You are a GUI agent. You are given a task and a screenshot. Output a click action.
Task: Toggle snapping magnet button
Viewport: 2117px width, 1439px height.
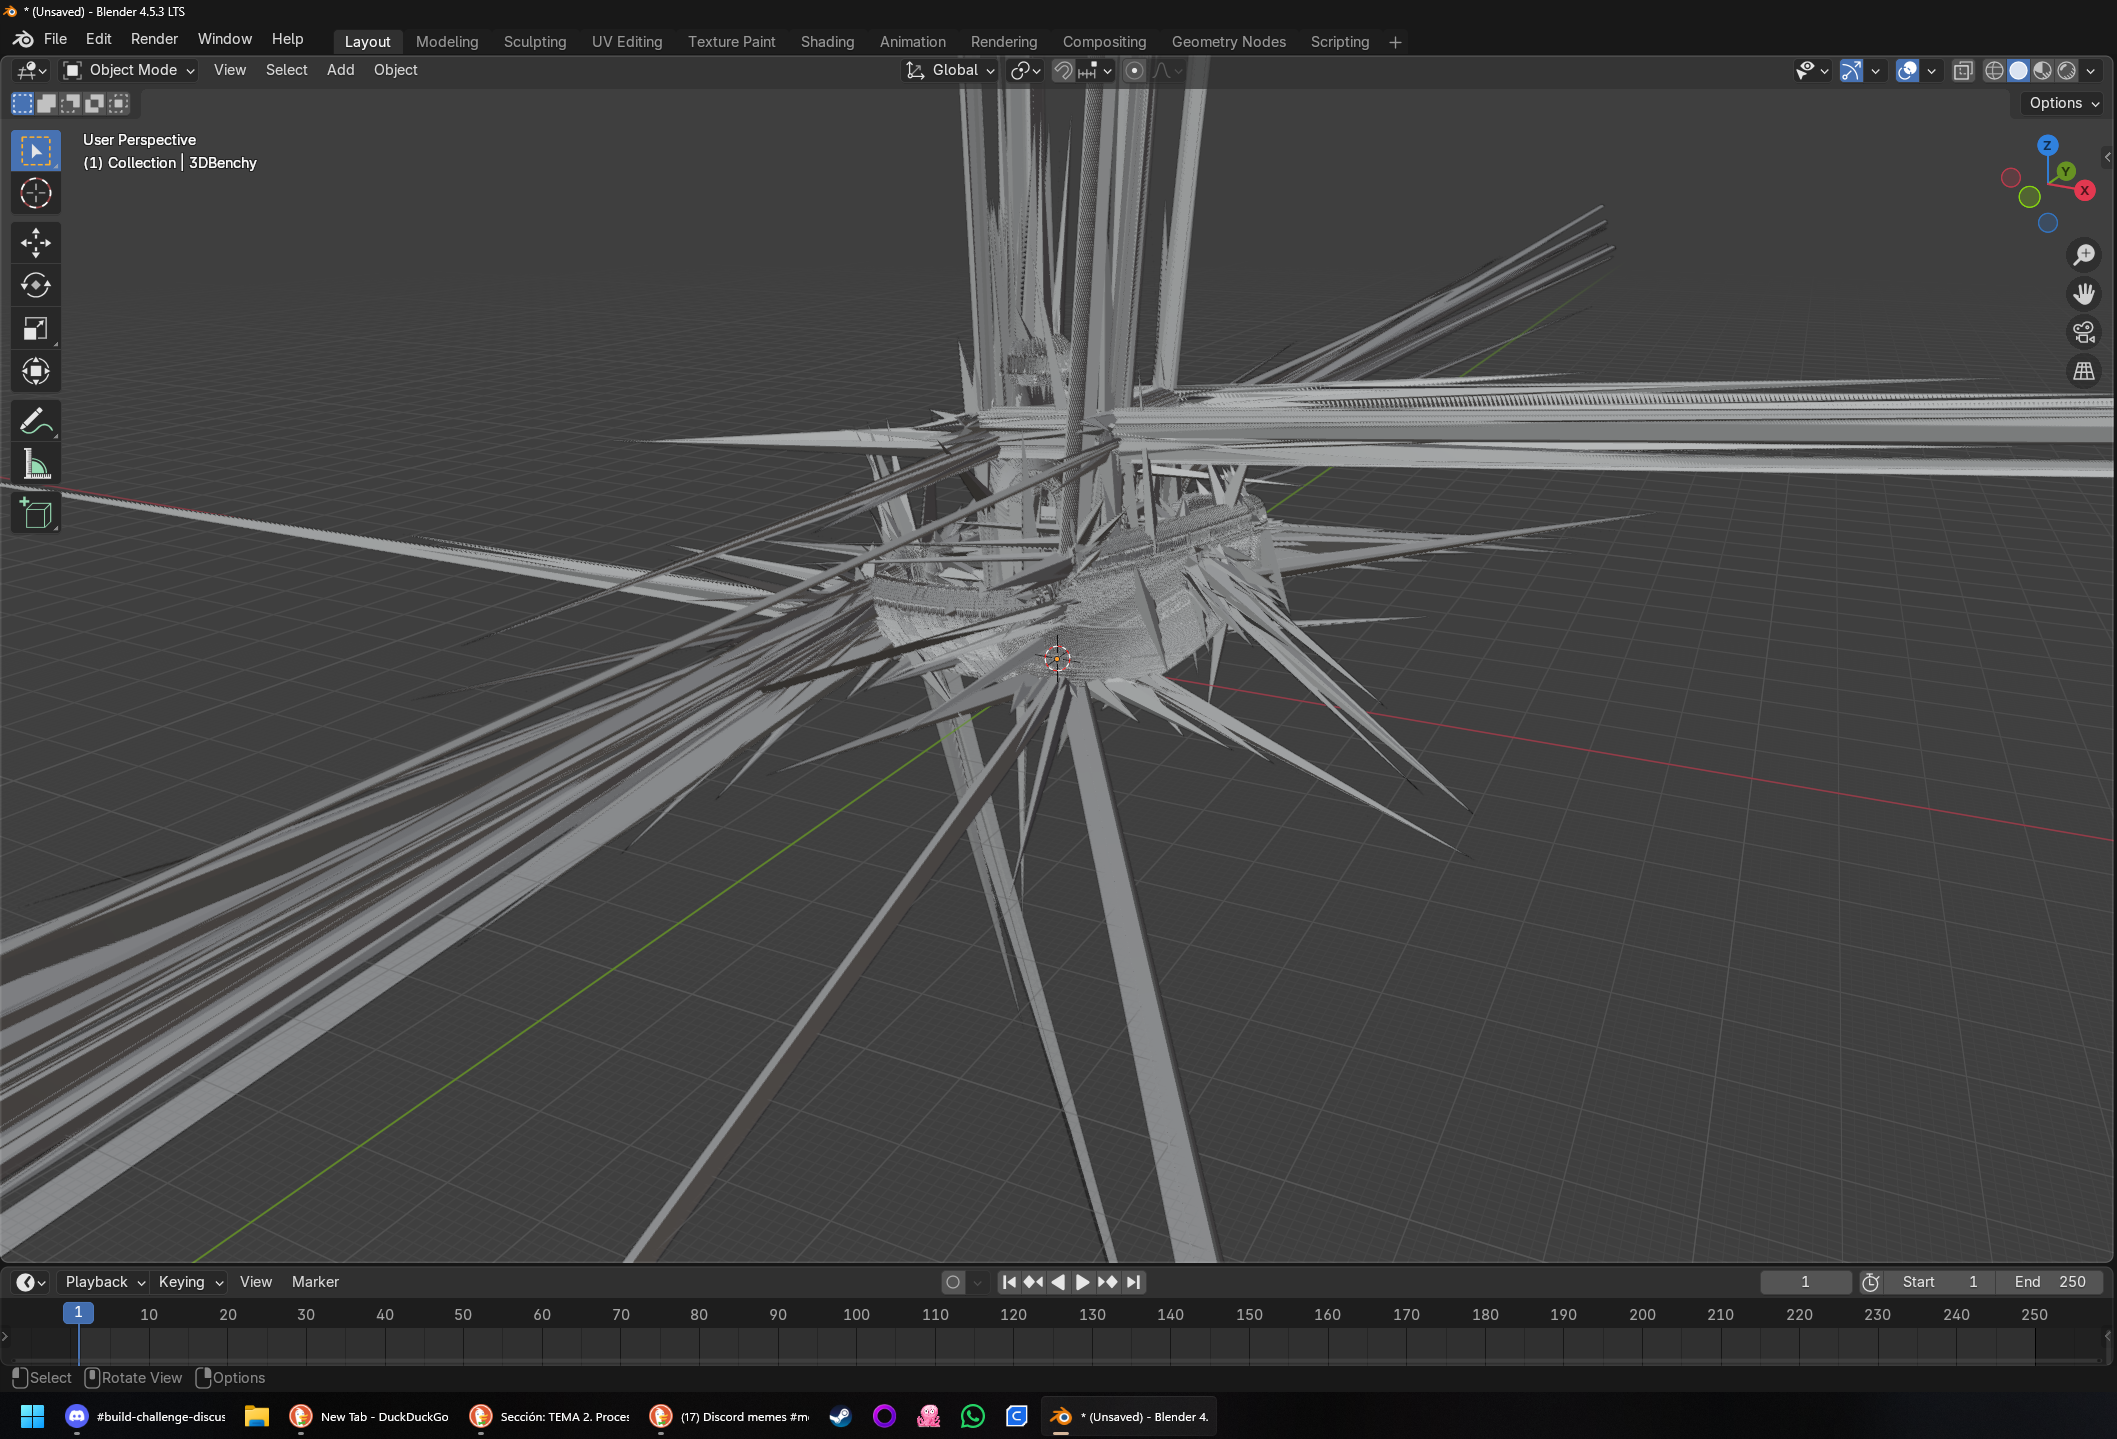pos(1063,70)
